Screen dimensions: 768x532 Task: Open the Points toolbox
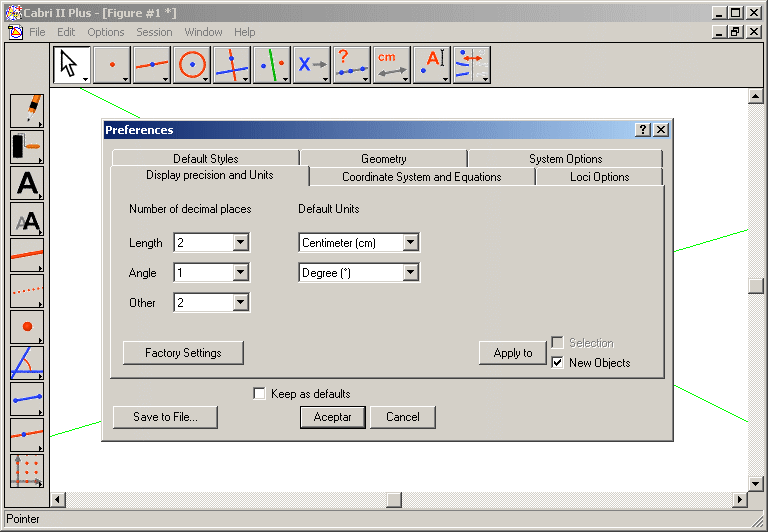pyautogui.click(x=112, y=65)
